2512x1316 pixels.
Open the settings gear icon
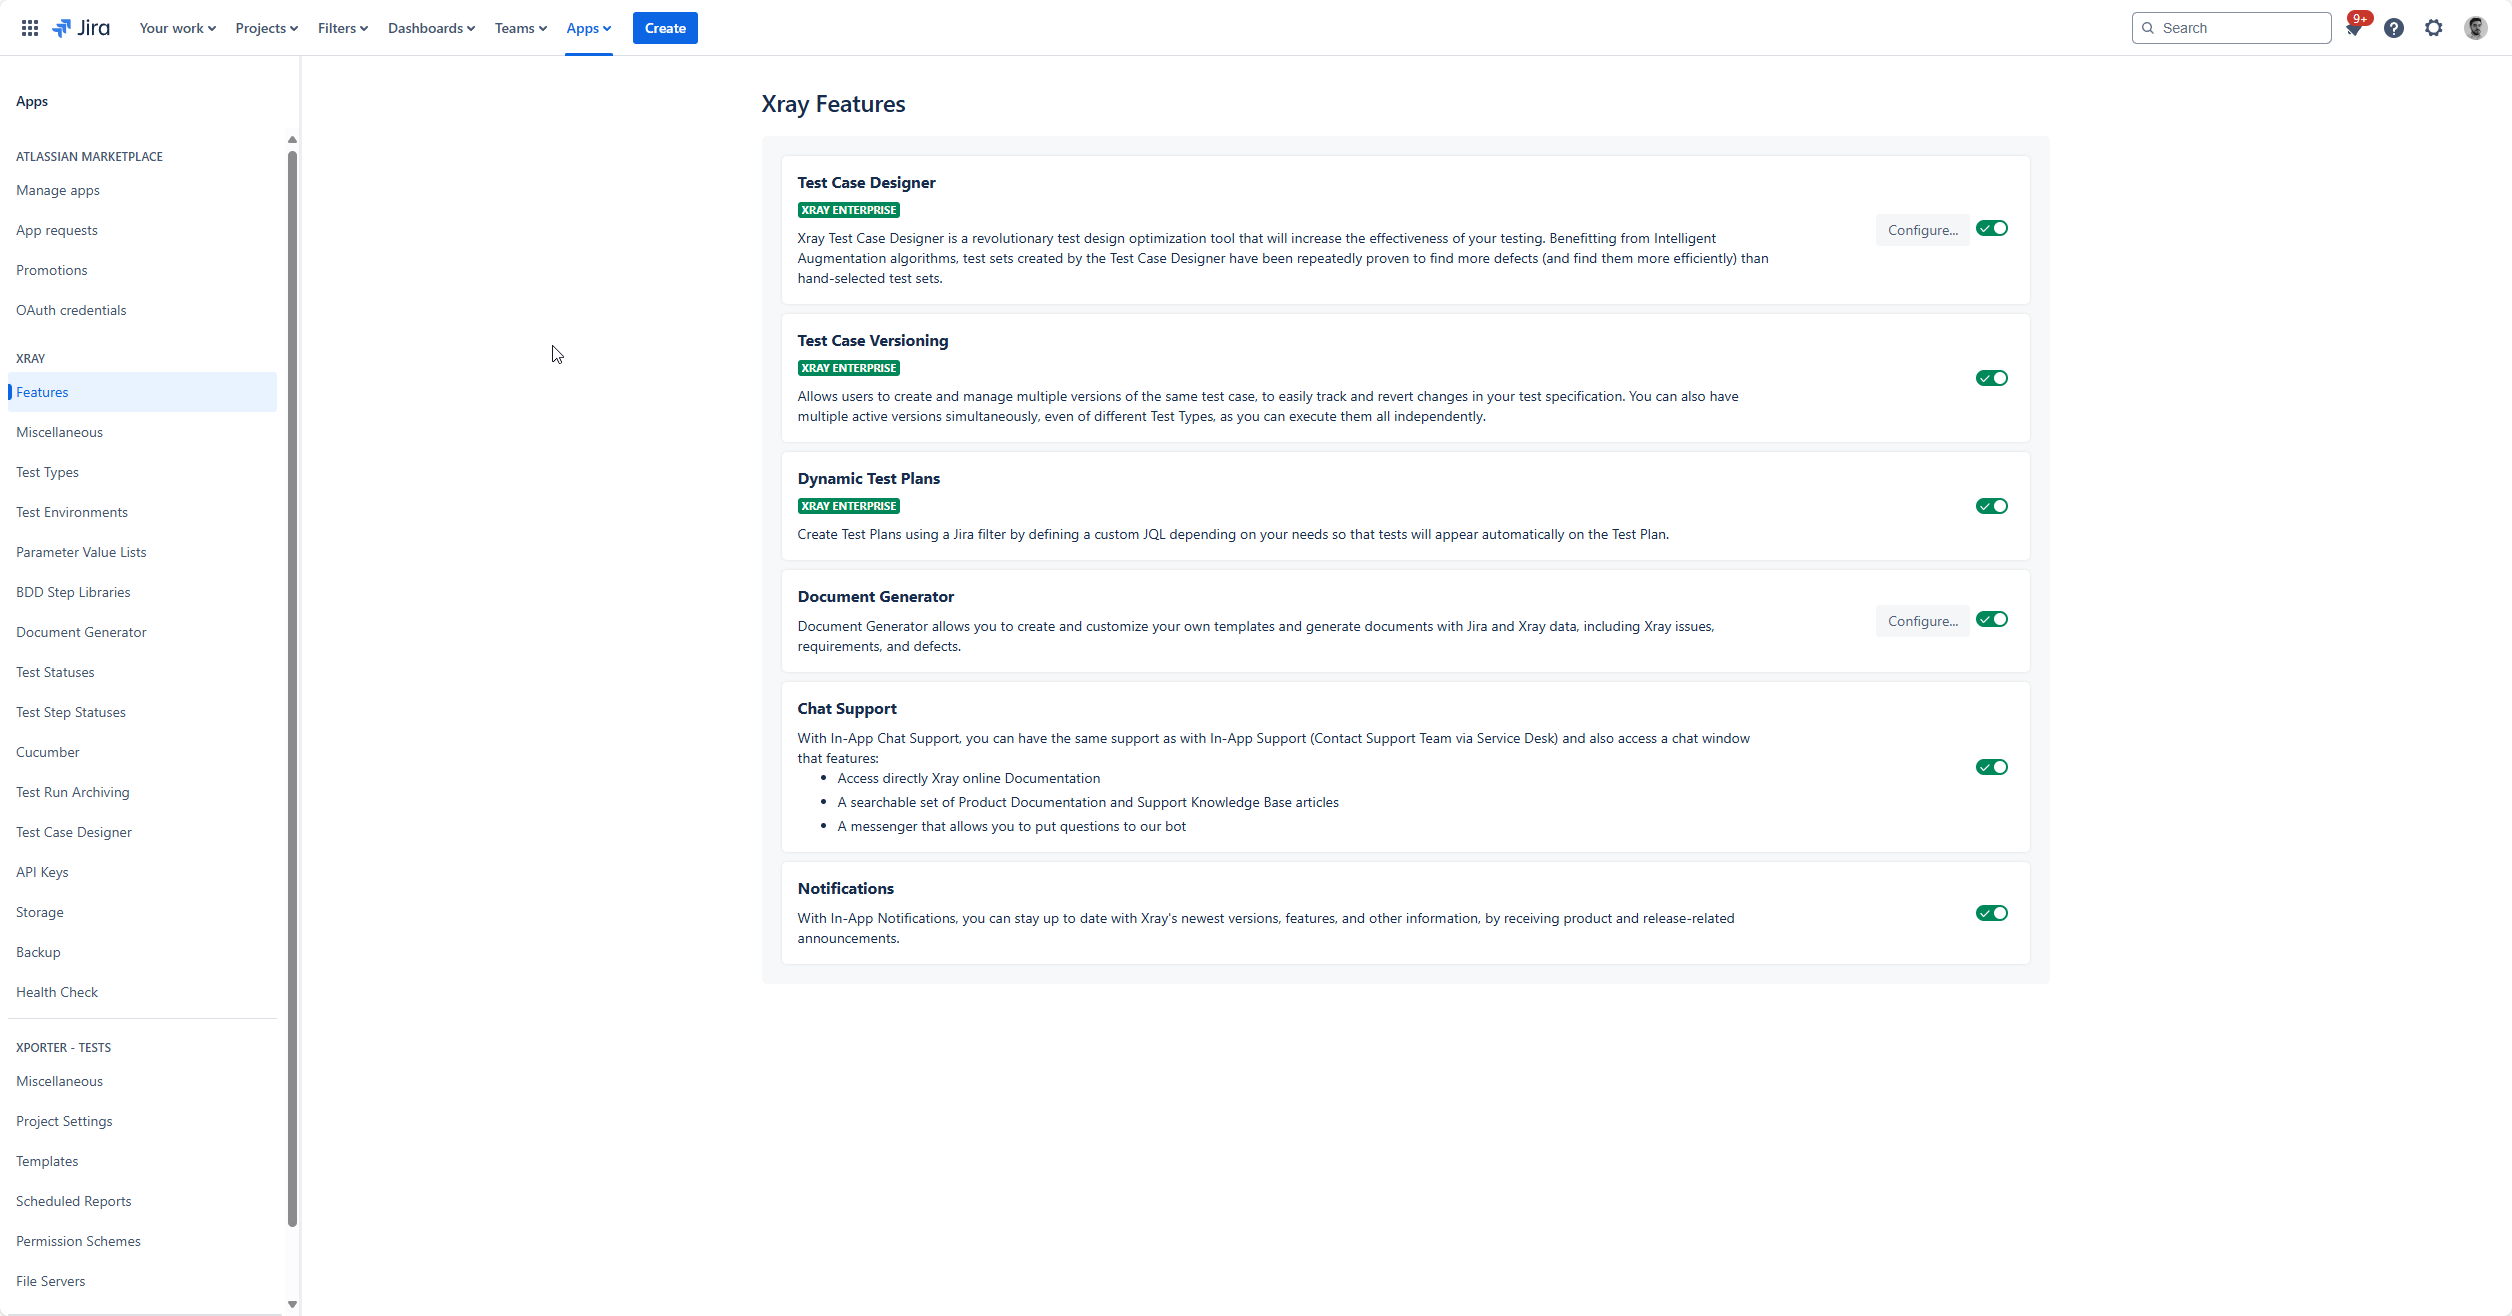coord(2434,28)
